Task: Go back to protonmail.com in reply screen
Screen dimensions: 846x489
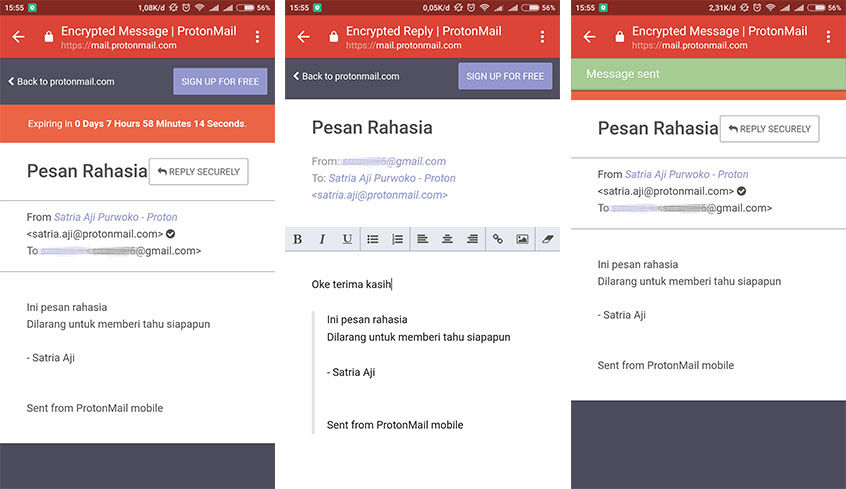Action: 346,76
